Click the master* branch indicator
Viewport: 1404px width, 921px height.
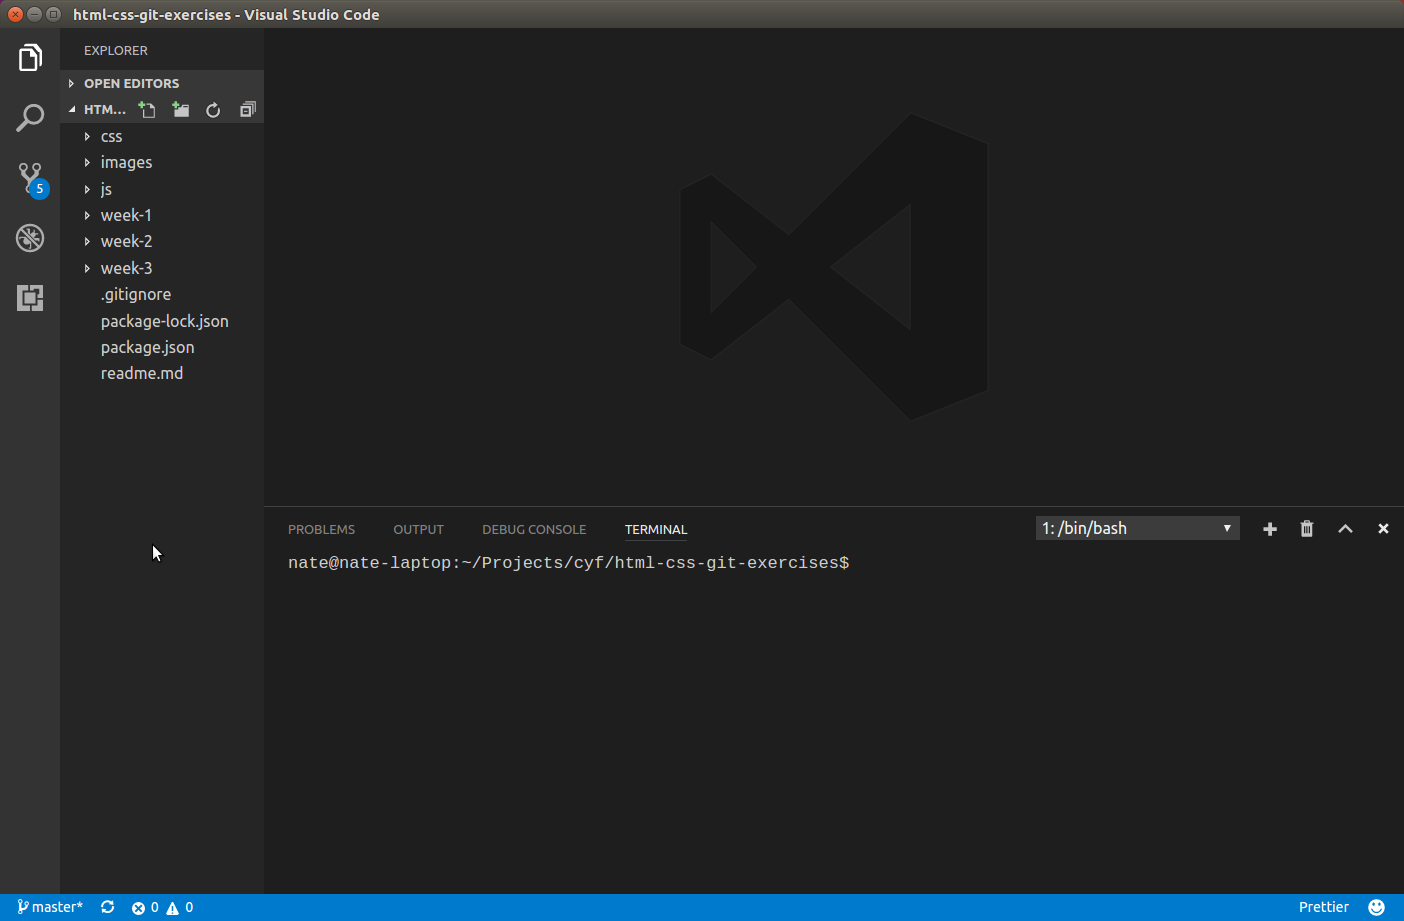tap(50, 907)
